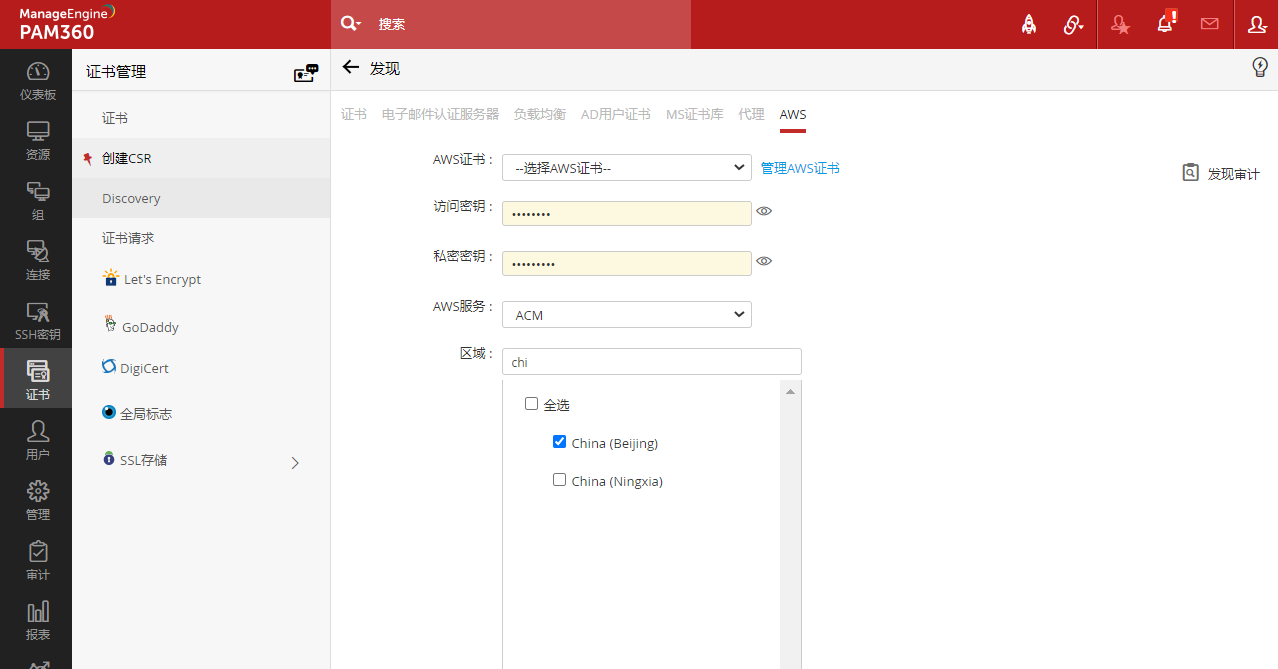Click the 发现审计 clipboard icon
The height and width of the screenshot is (669, 1278).
tap(1190, 172)
